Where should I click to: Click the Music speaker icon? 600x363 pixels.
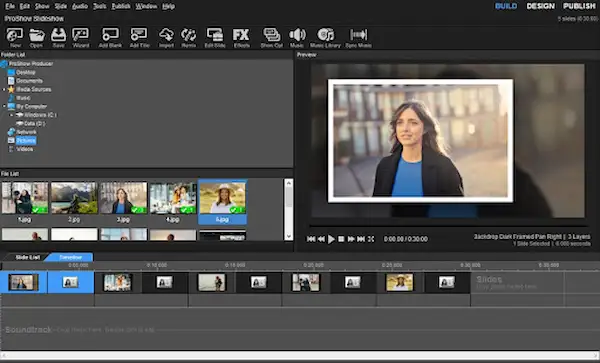[297, 38]
